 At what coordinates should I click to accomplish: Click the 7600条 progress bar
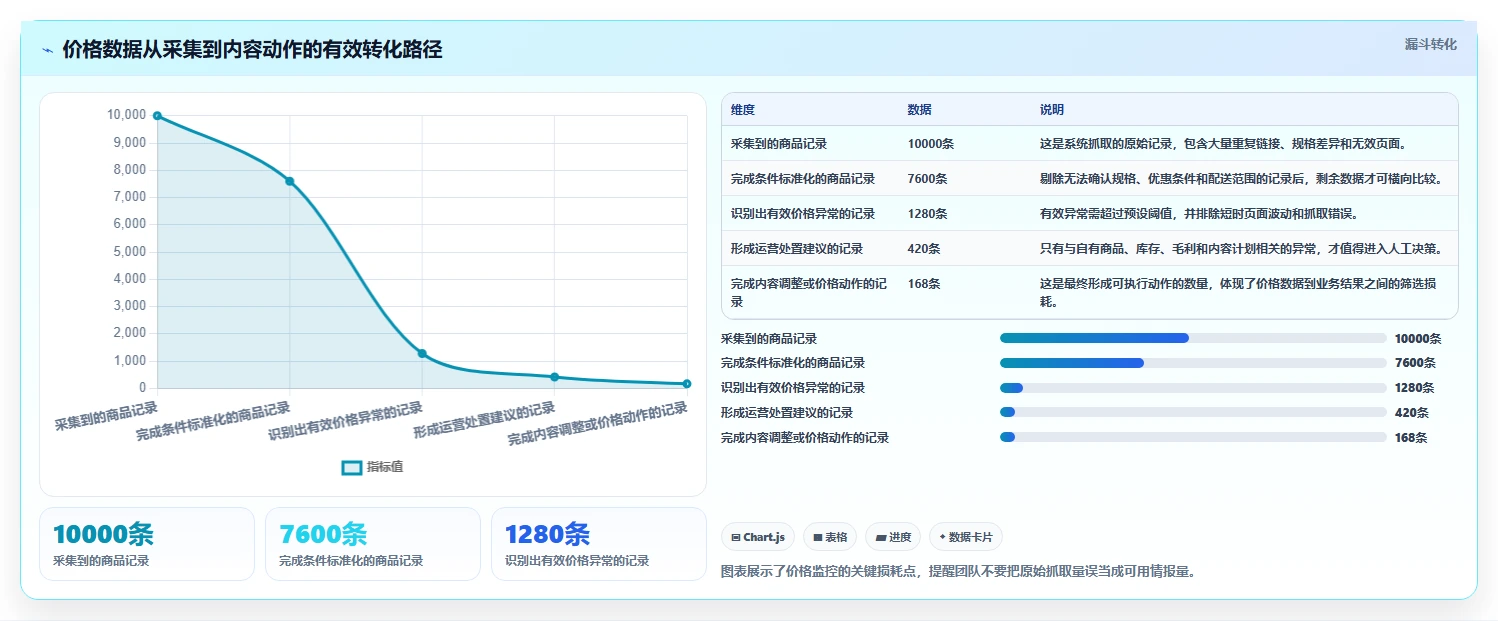1193,363
